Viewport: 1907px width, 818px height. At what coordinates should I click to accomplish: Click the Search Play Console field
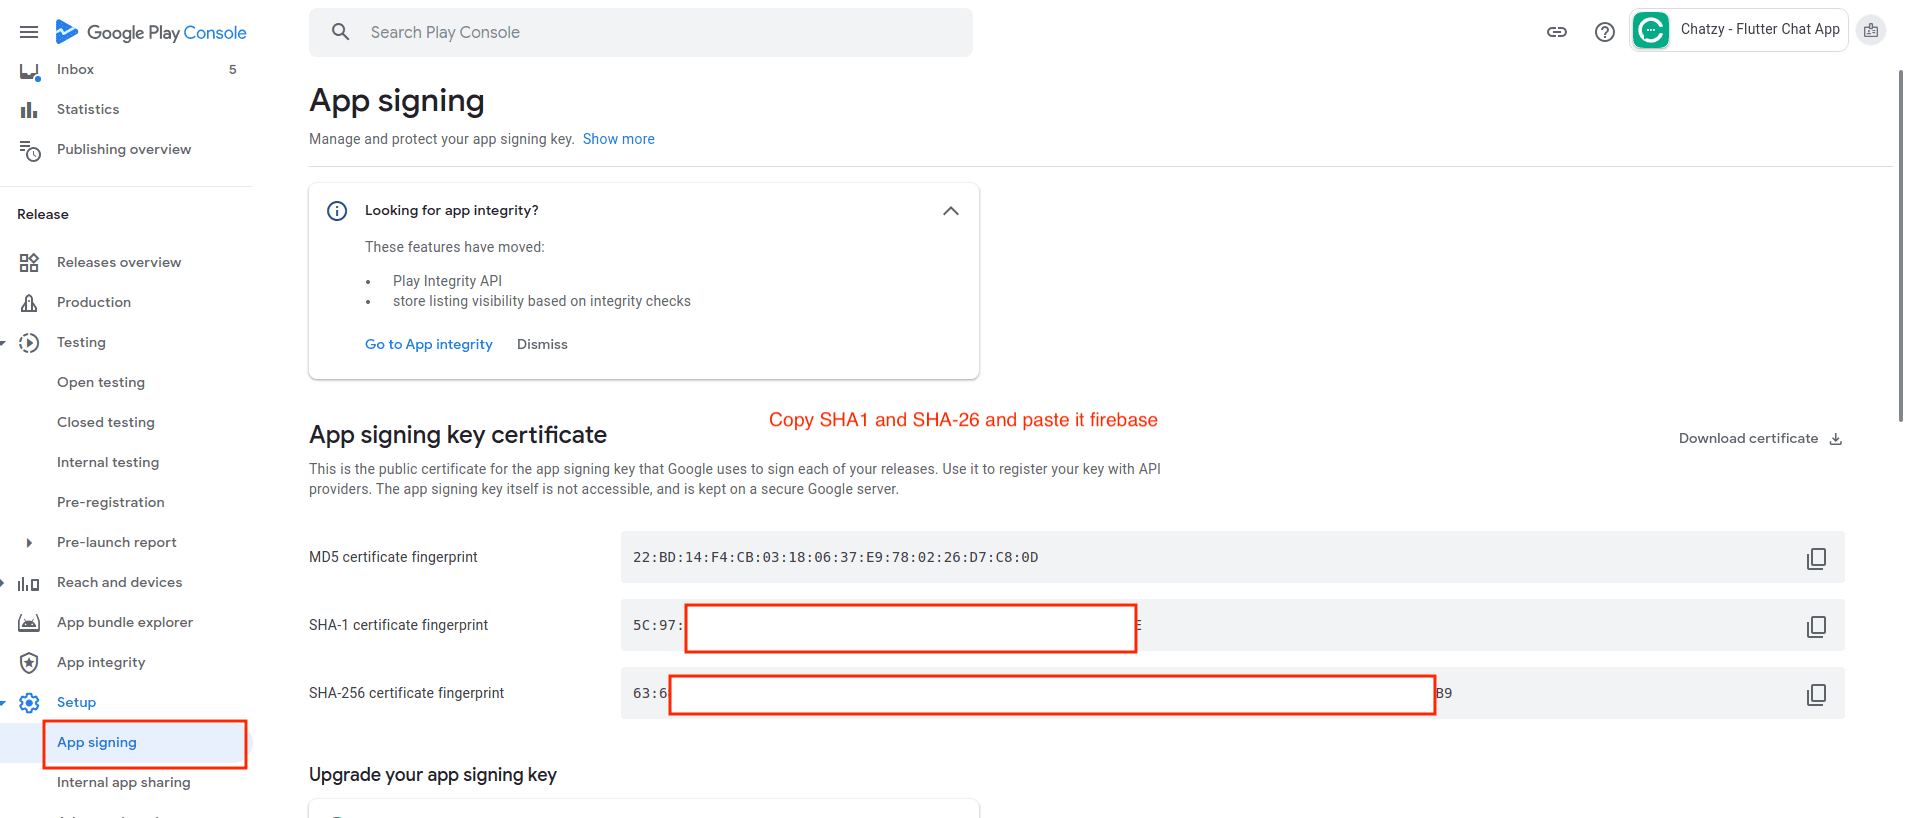pyautogui.click(x=640, y=32)
